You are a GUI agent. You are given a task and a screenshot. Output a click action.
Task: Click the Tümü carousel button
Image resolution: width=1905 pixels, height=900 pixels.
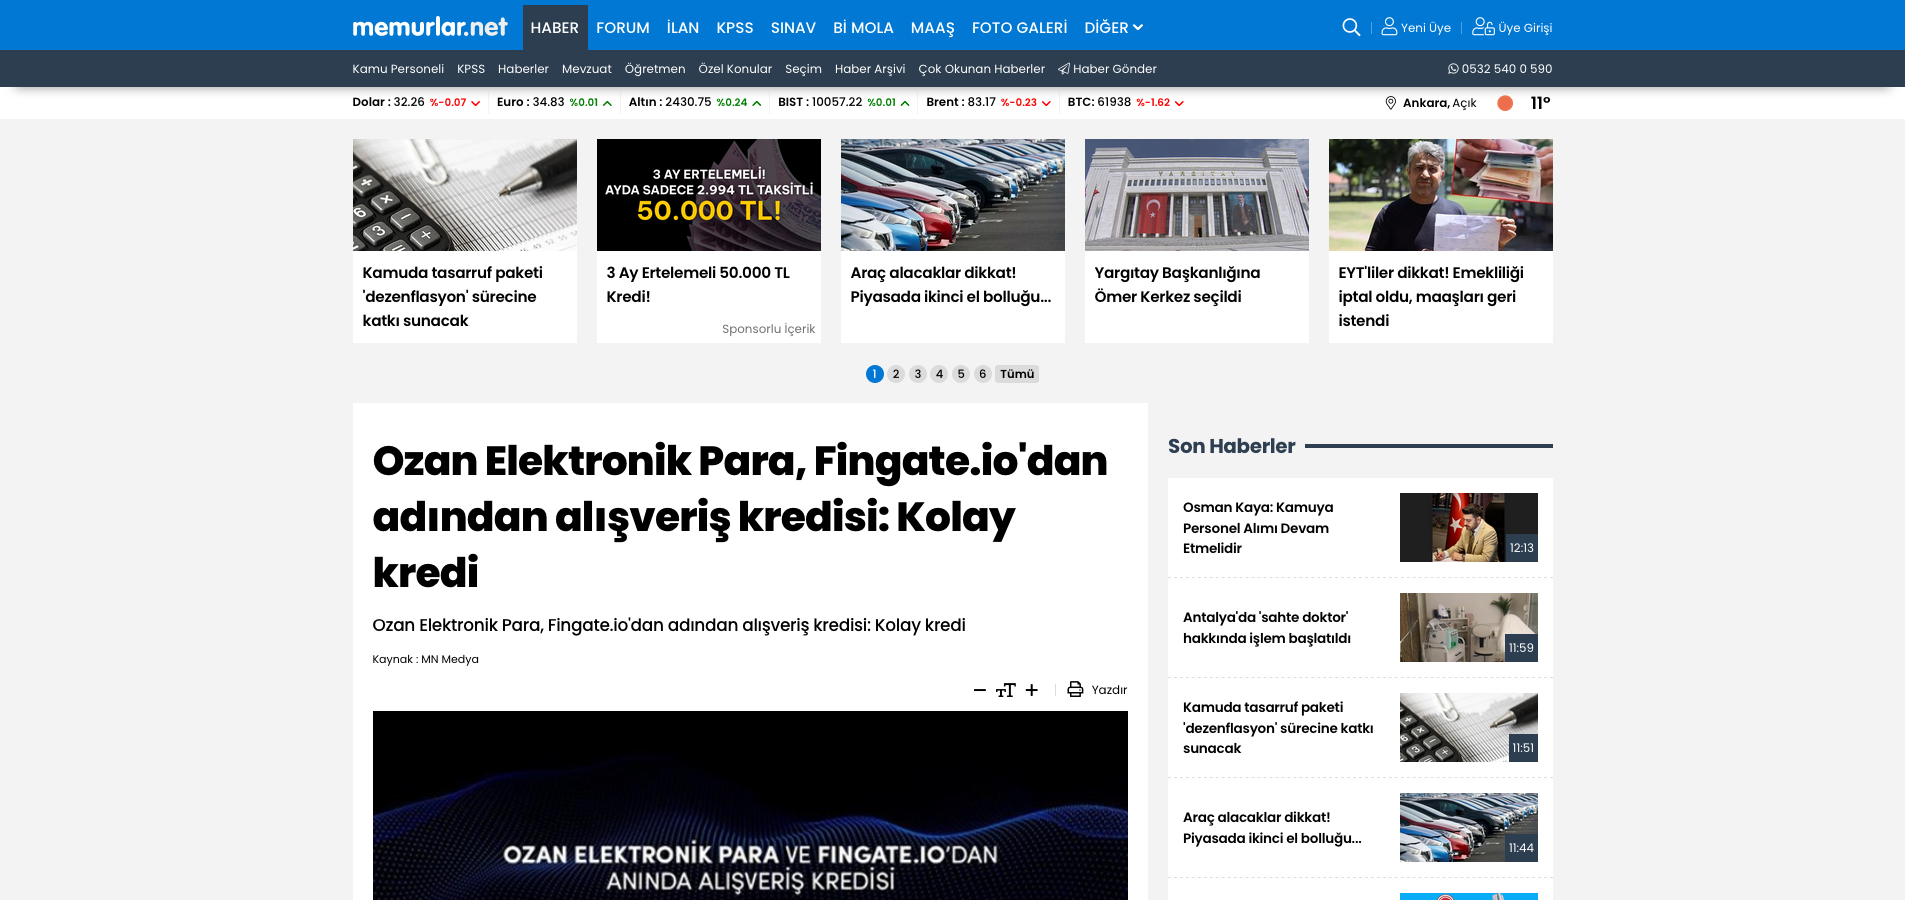tap(1017, 374)
